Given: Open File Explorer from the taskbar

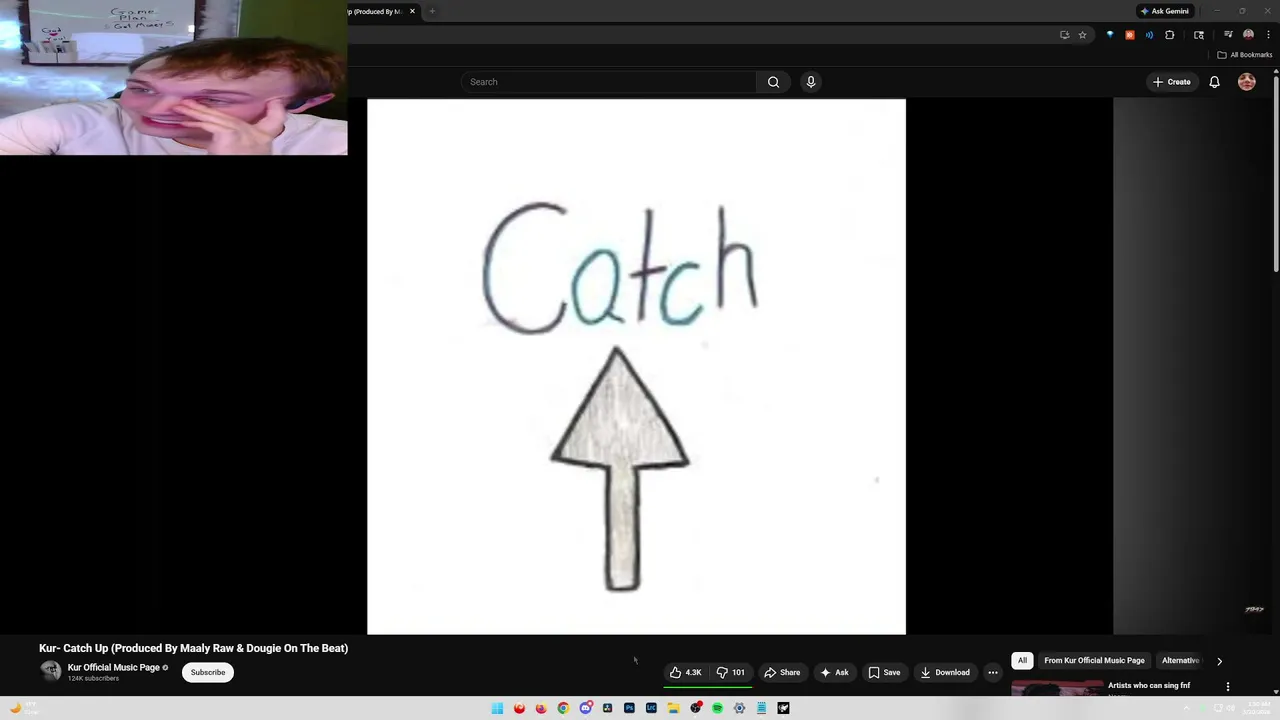Looking at the screenshot, I should [x=674, y=708].
